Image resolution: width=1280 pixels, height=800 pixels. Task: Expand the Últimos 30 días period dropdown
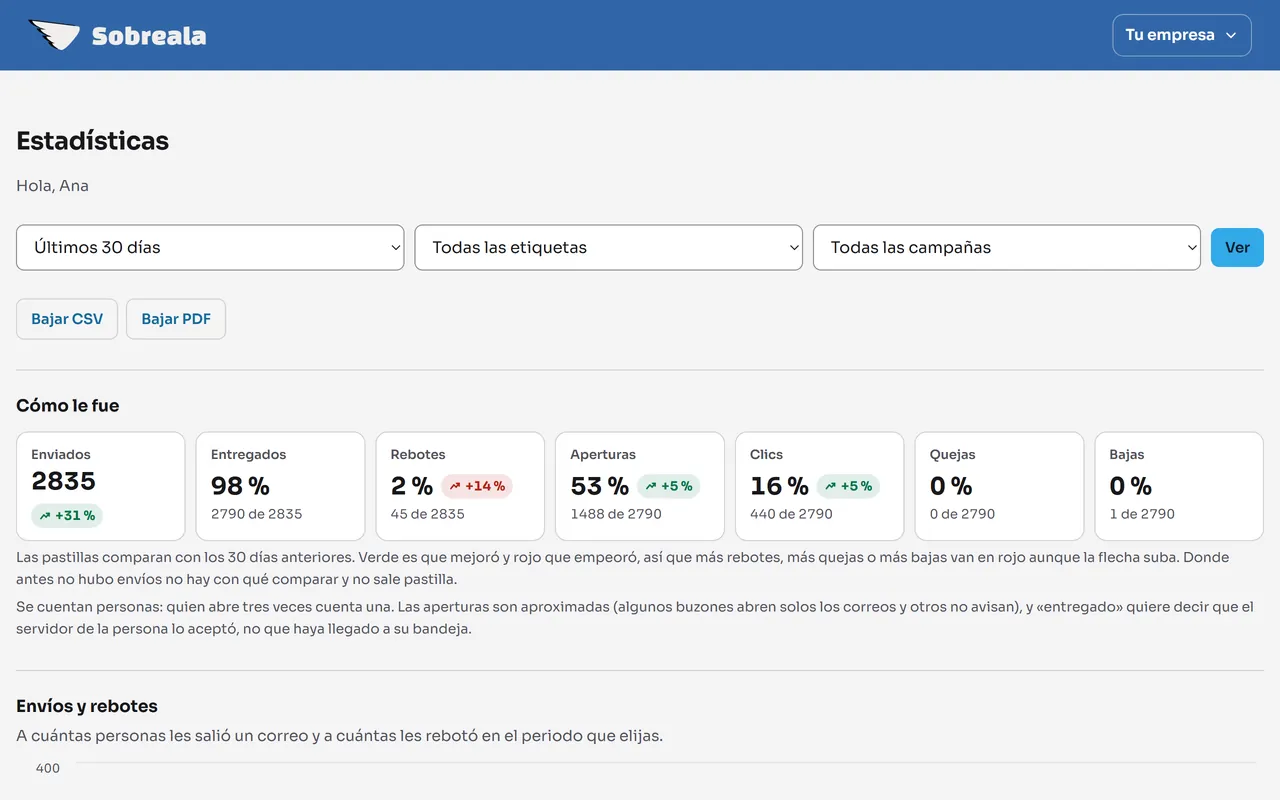tap(210, 247)
